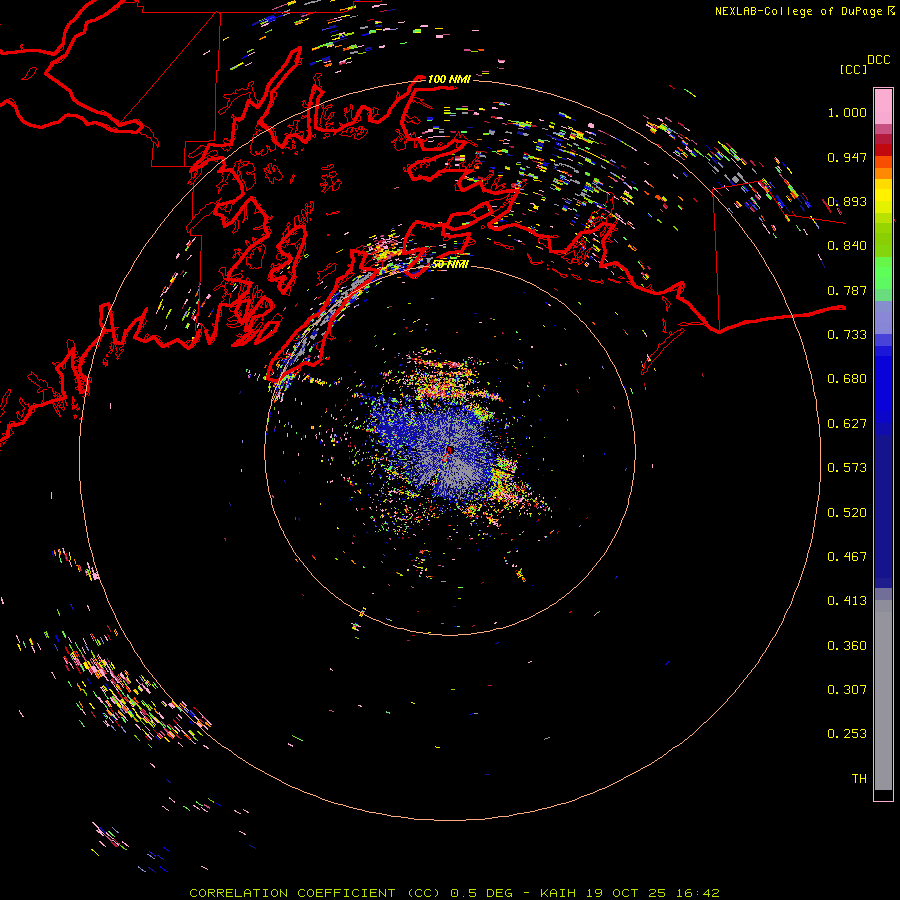Select the 0.413 color scale value
The width and height of the screenshot is (900, 900).
click(x=847, y=601)
